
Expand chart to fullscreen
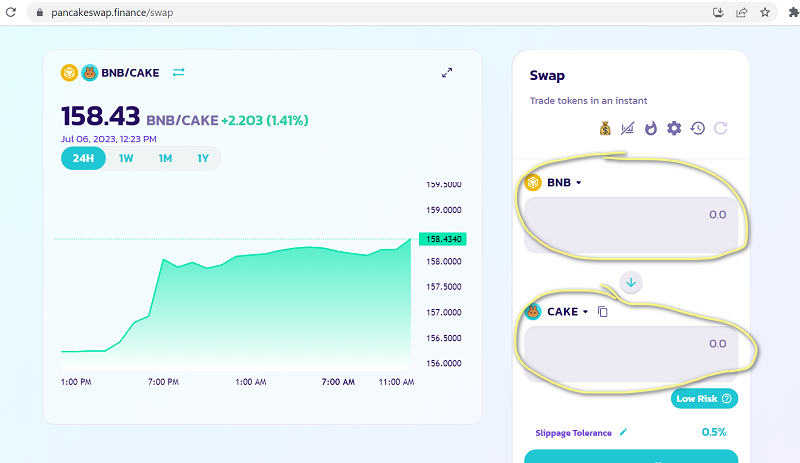tap(447, 72)
